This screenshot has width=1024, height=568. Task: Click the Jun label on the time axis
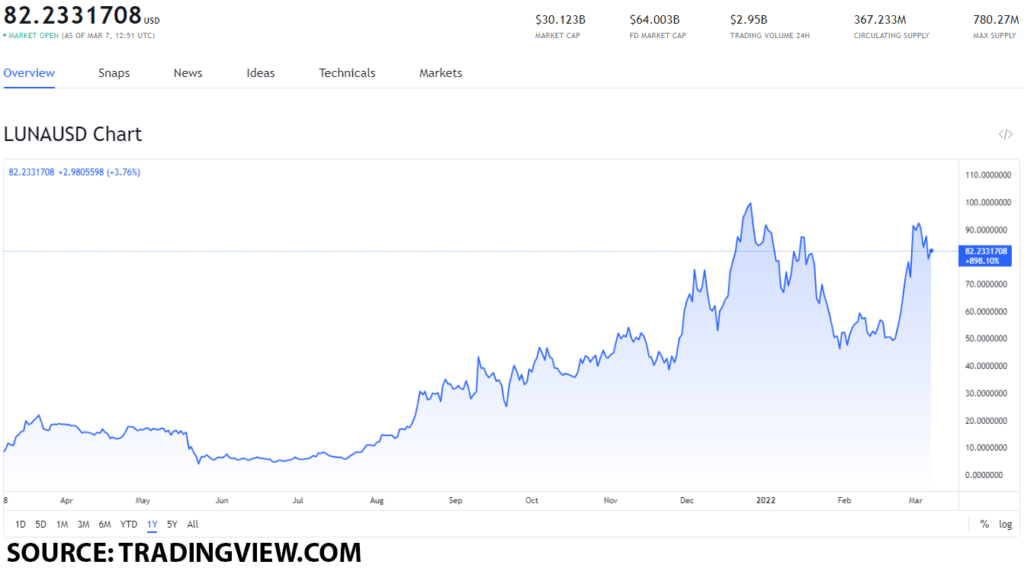pos(222,501)
